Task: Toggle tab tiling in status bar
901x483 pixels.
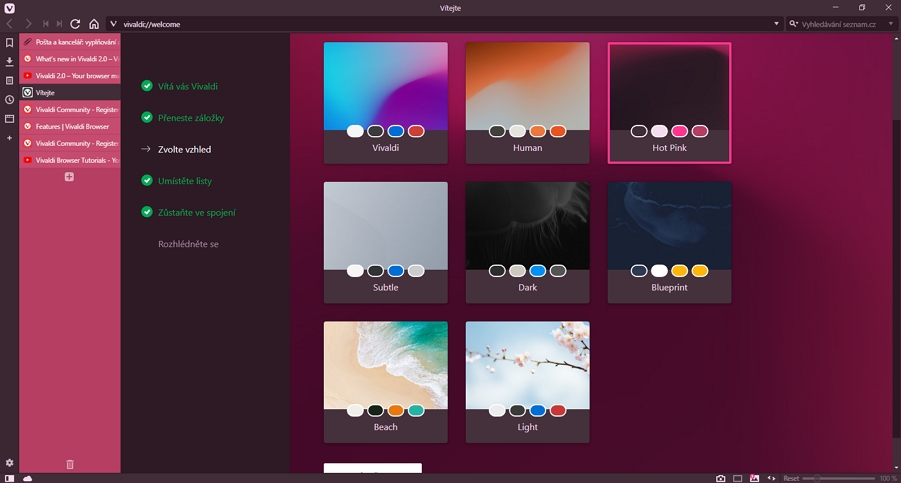Action: [x=738, y=478]
